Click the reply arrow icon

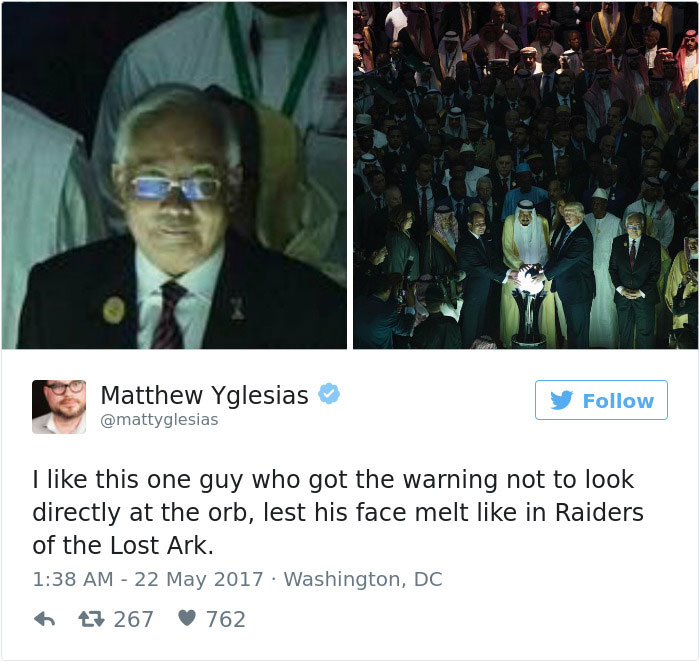(45, 619)
